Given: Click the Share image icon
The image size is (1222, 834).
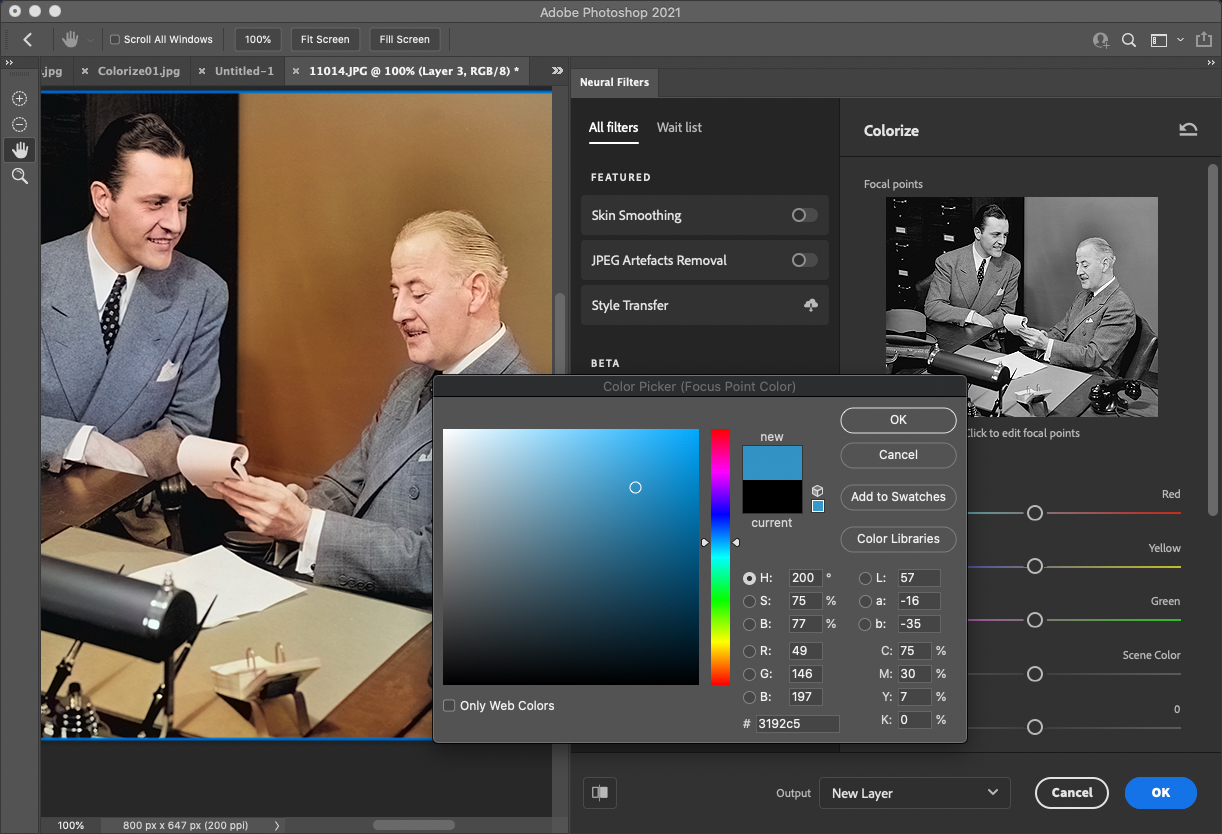Looking at the screenshot, I should (1204, 40).
